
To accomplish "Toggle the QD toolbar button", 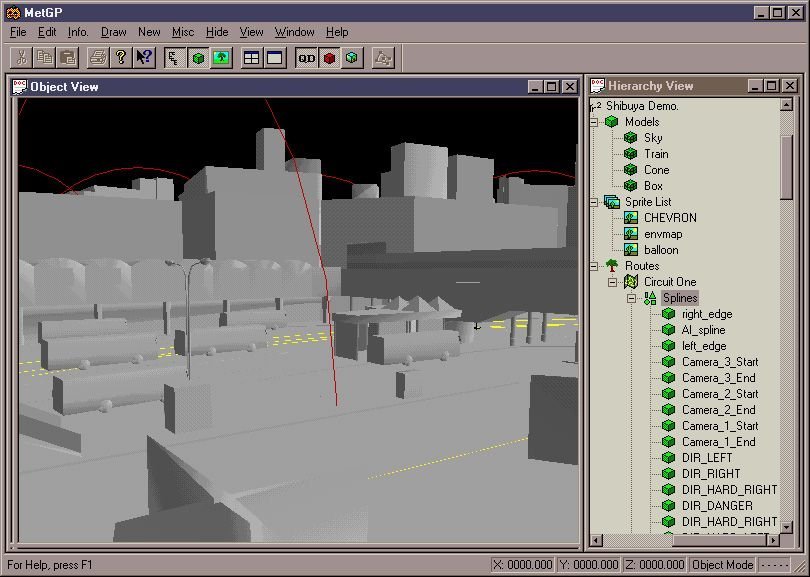I will tap(306, 57).
